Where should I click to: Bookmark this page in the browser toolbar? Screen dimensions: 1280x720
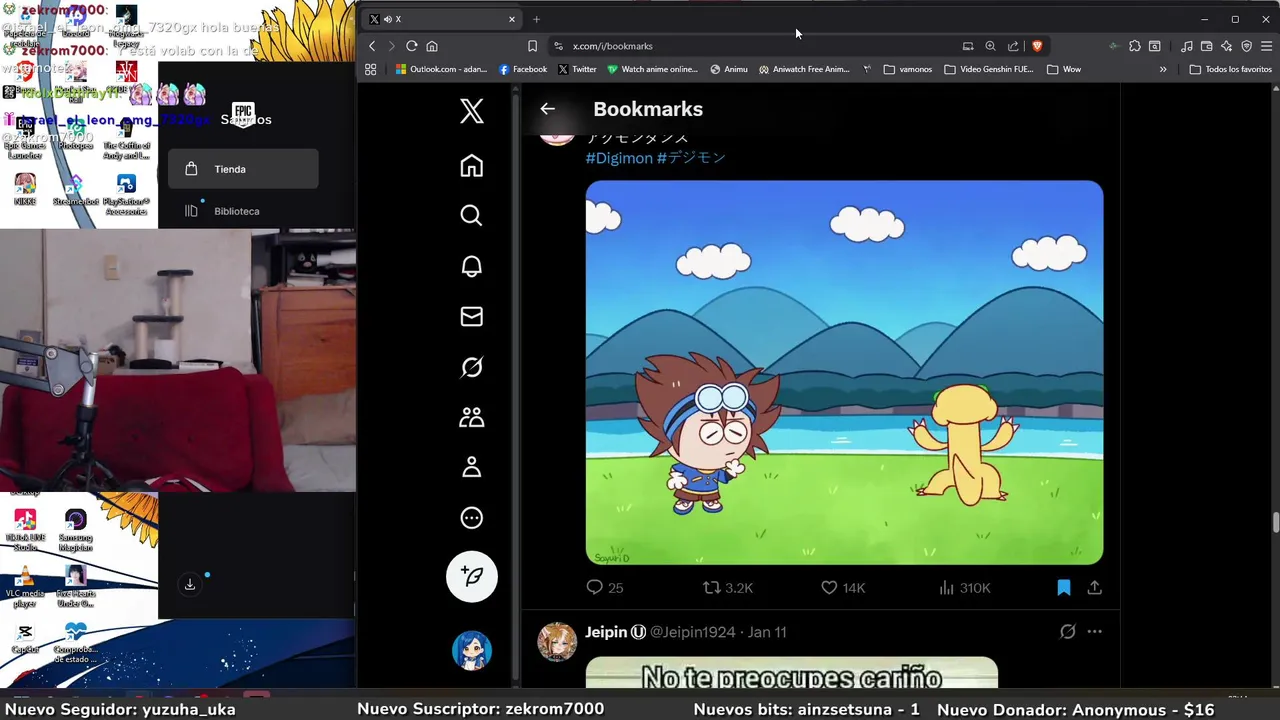click(532, 46)
